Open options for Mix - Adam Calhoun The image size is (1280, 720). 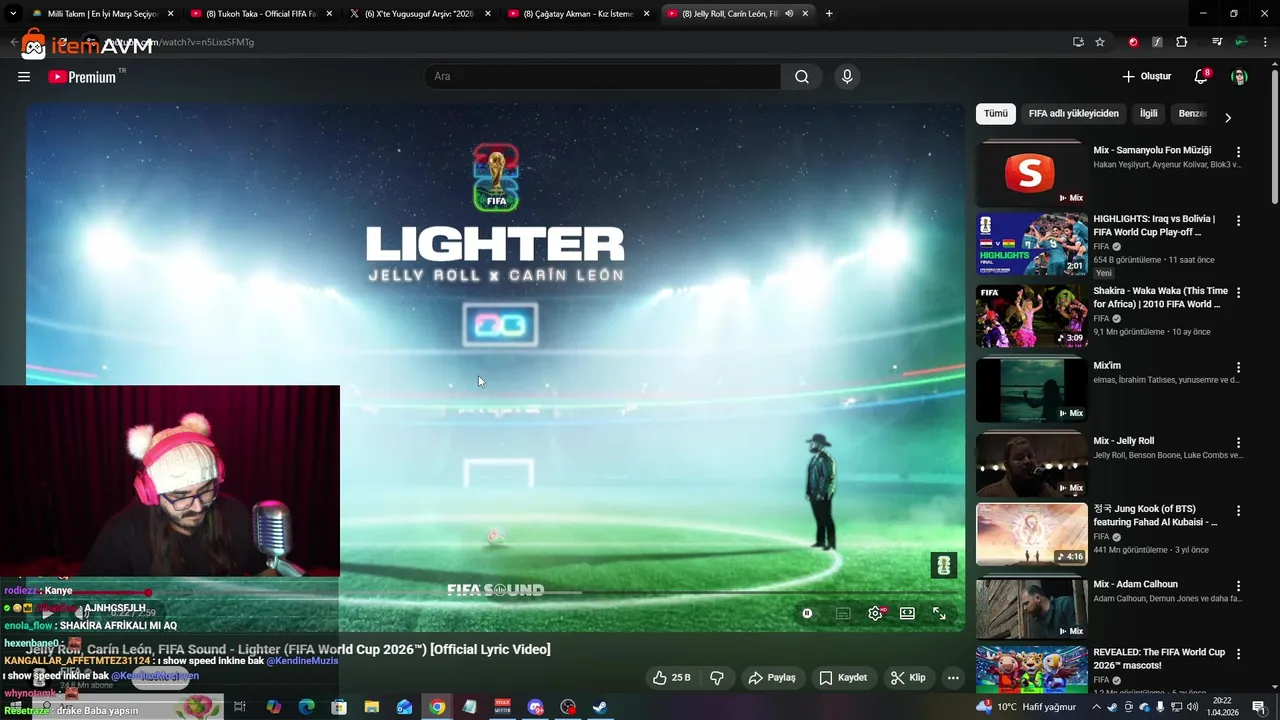1238,586
